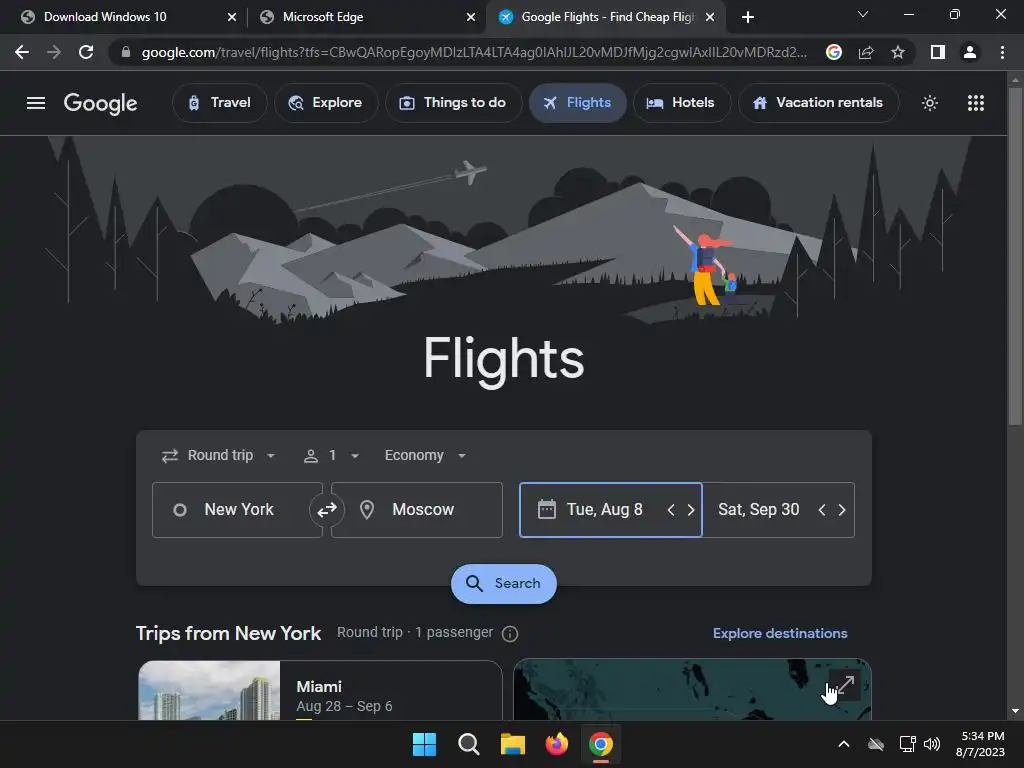Open the clock and date panel
This screenshot has width=1024, height=768.
point(981,744)
